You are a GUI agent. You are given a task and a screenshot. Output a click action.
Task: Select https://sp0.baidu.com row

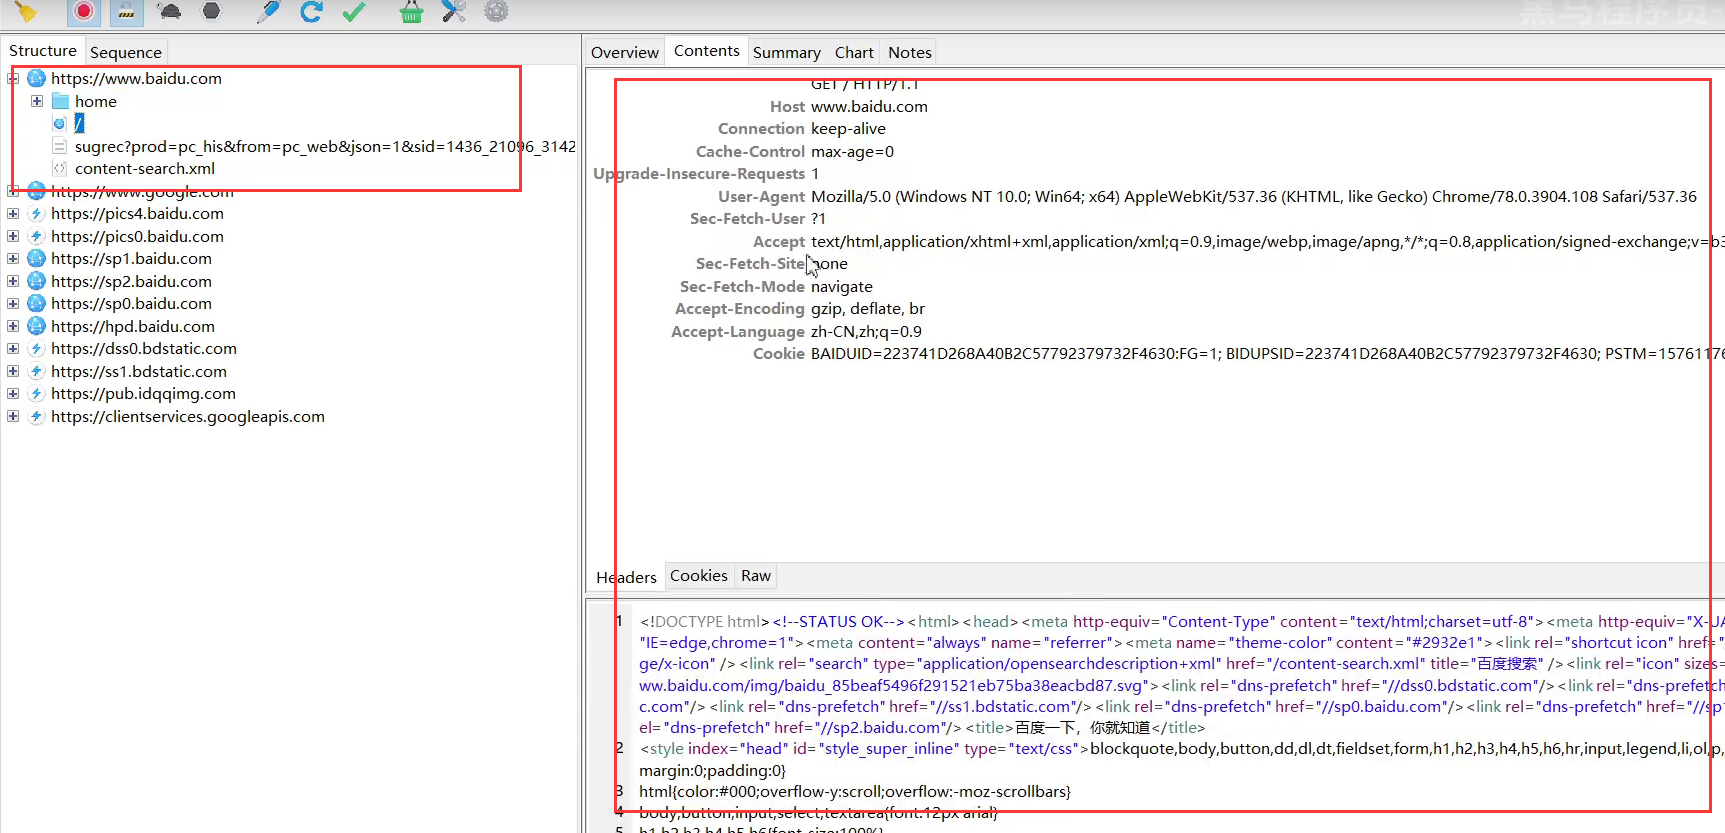tap(131, 303)
